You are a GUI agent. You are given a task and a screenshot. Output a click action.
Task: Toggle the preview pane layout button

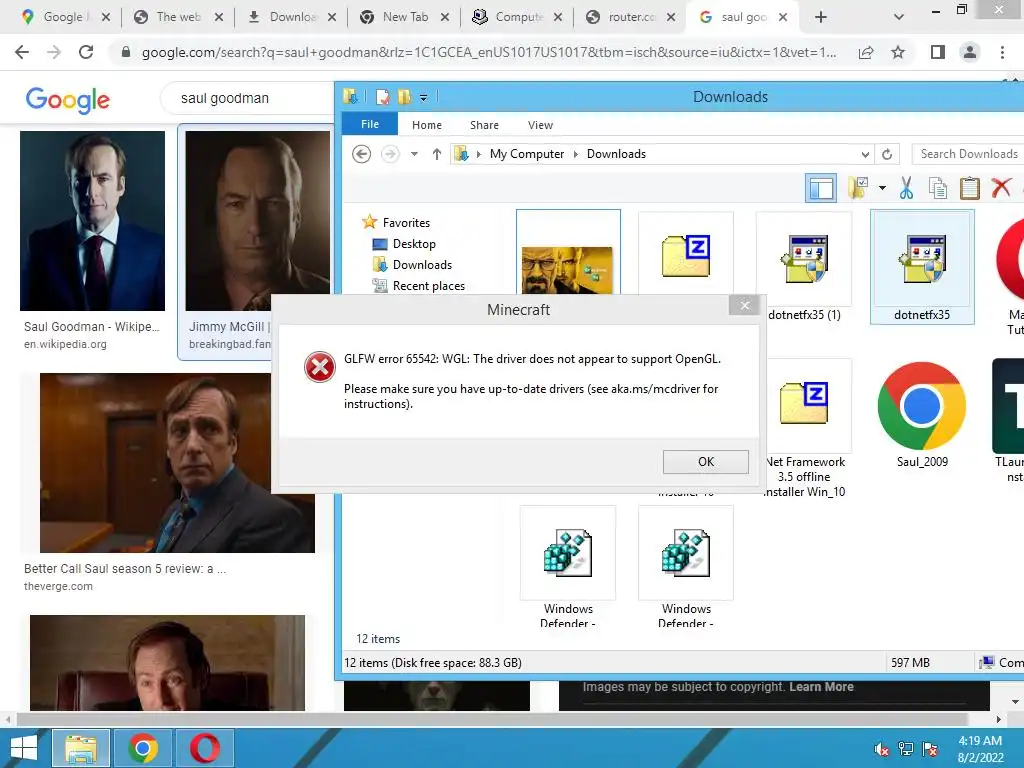pyautogui.click(x=821, y=189)
